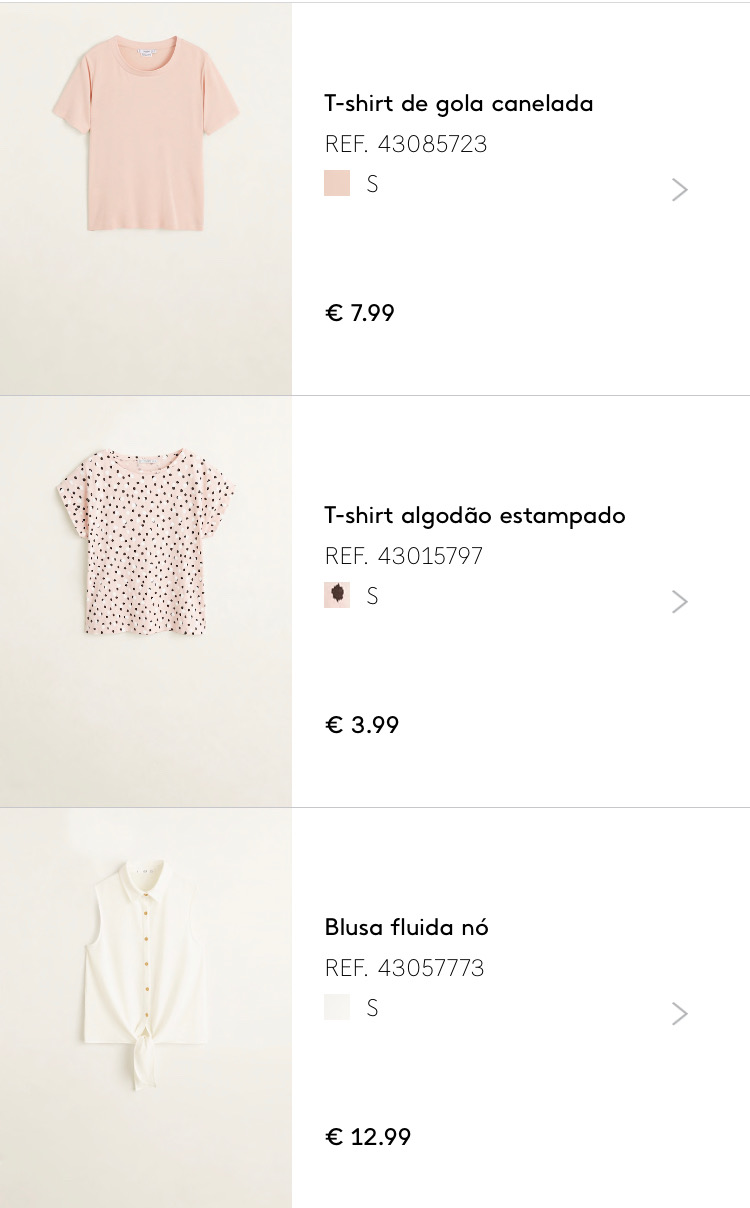Select reference number REF. 43085723
The image size is (750, 1208).
pos(406,144)
